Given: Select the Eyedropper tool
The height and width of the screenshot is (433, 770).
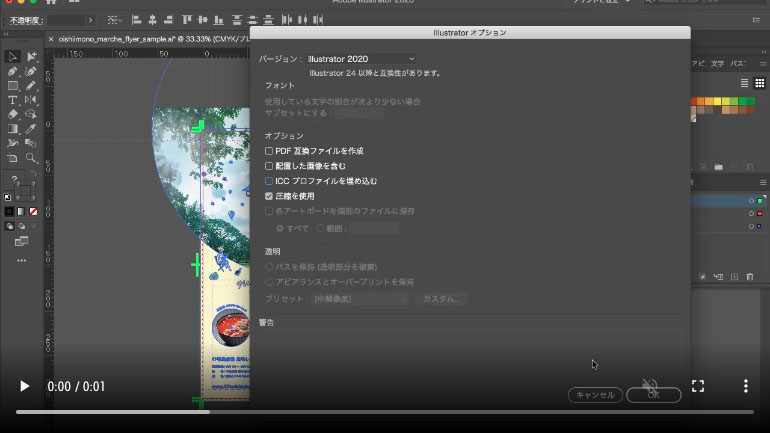Looking at the screenshot, I should (x=31, y=129).
